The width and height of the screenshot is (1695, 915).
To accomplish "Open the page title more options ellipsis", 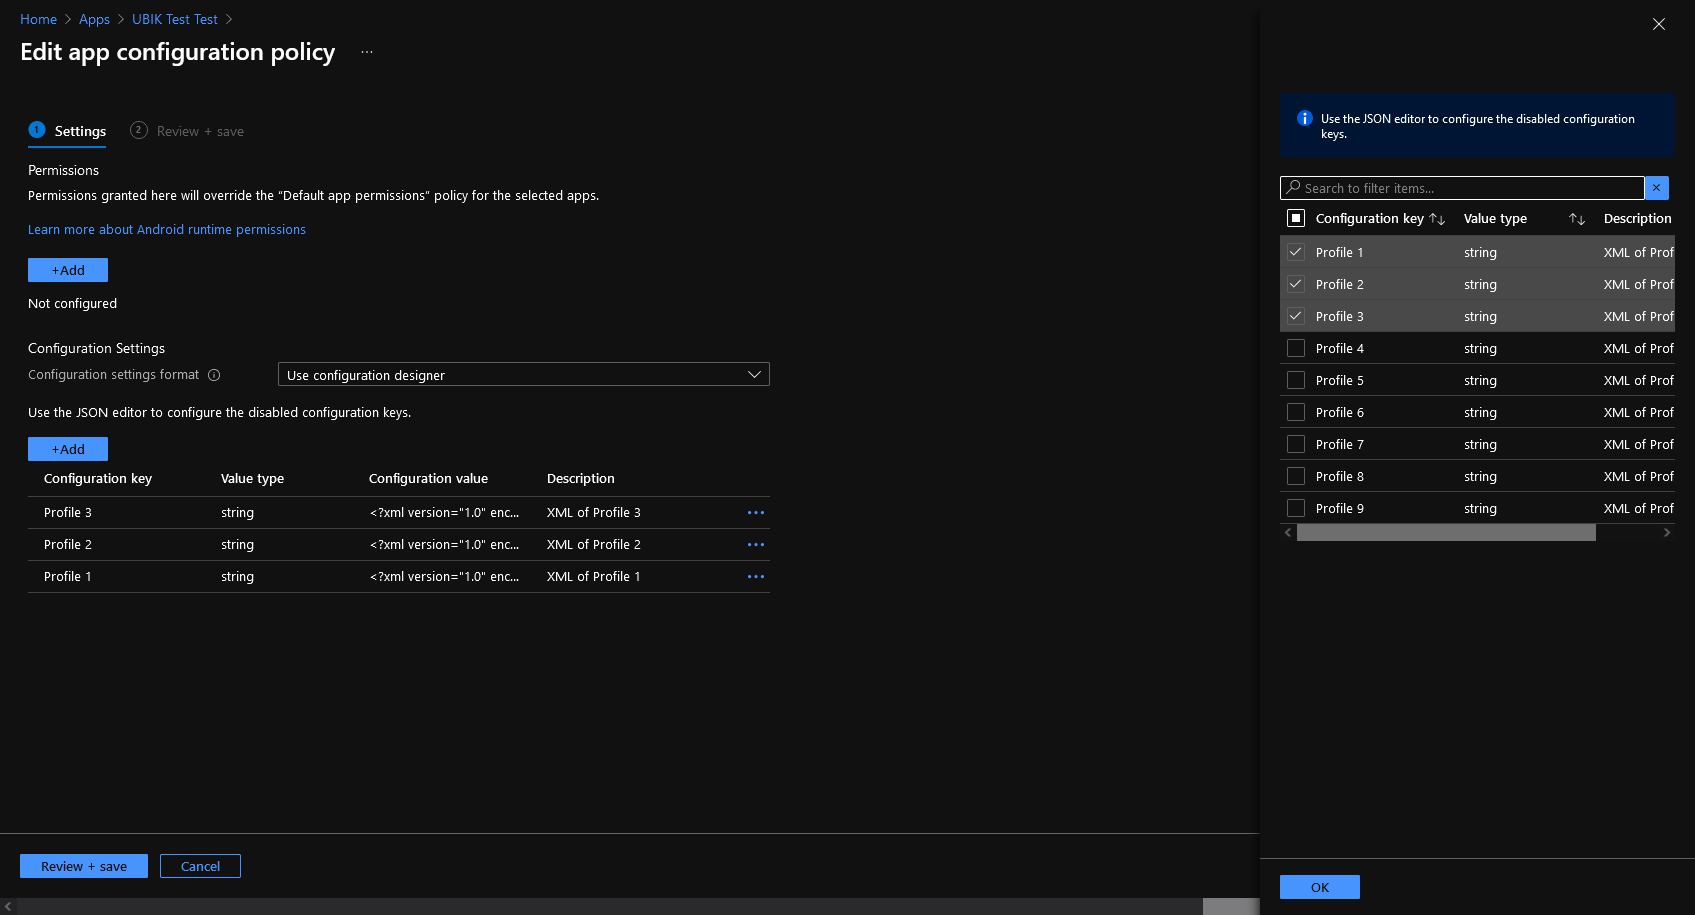I will point(367,52).
